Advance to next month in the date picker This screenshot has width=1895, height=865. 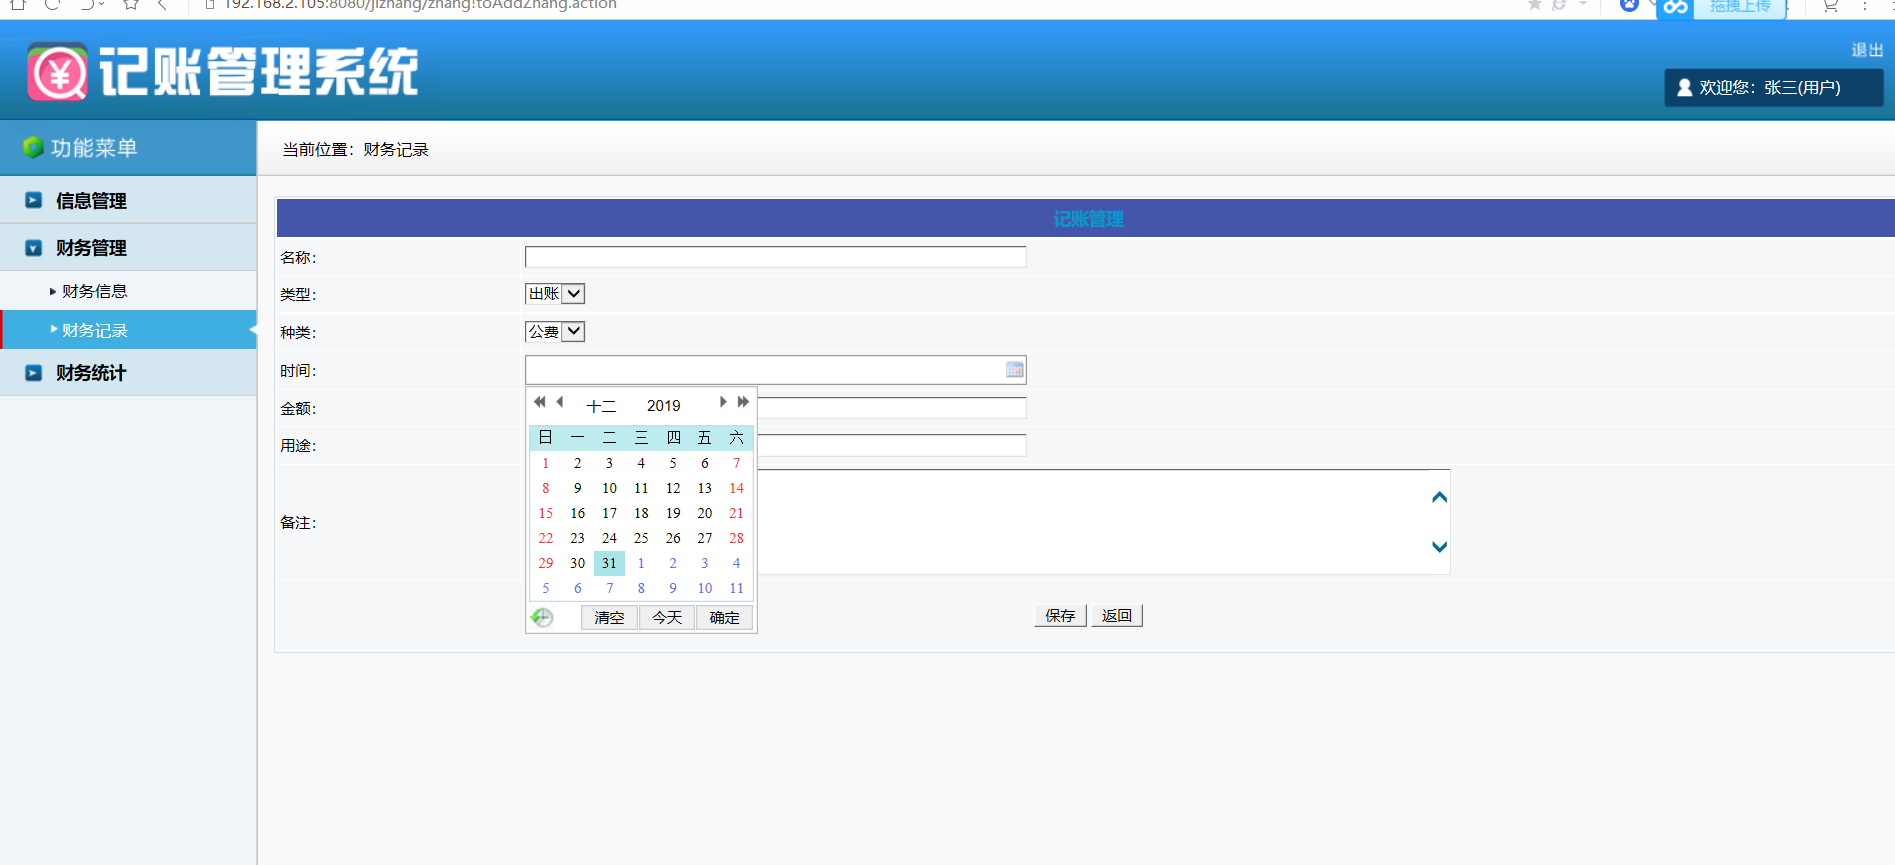(x=722, y=402)
